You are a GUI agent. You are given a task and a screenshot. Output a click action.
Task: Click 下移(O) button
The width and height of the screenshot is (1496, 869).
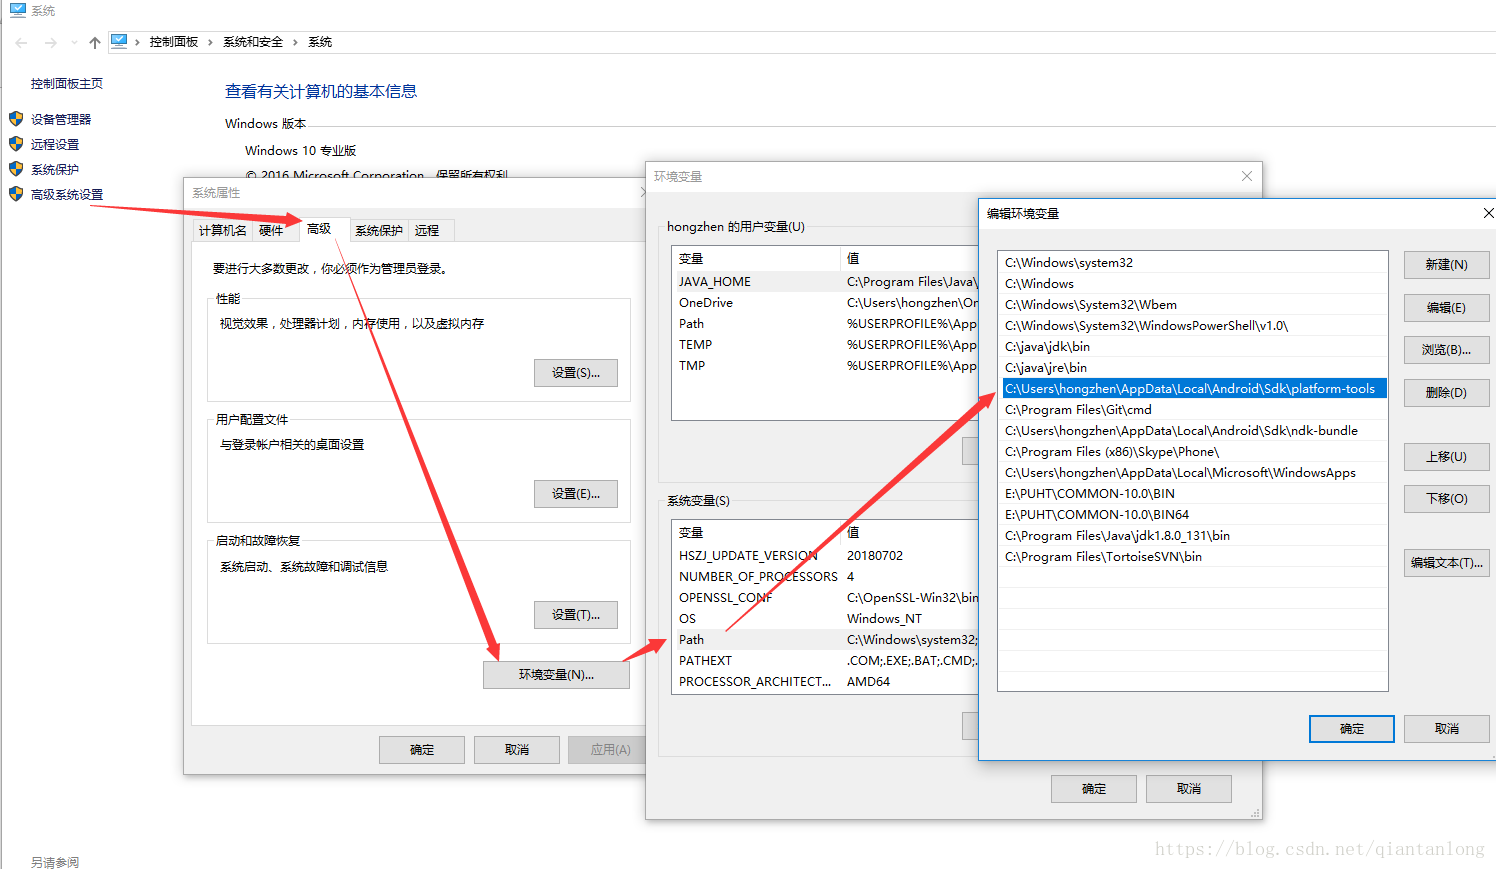[x=1447, y=499]
